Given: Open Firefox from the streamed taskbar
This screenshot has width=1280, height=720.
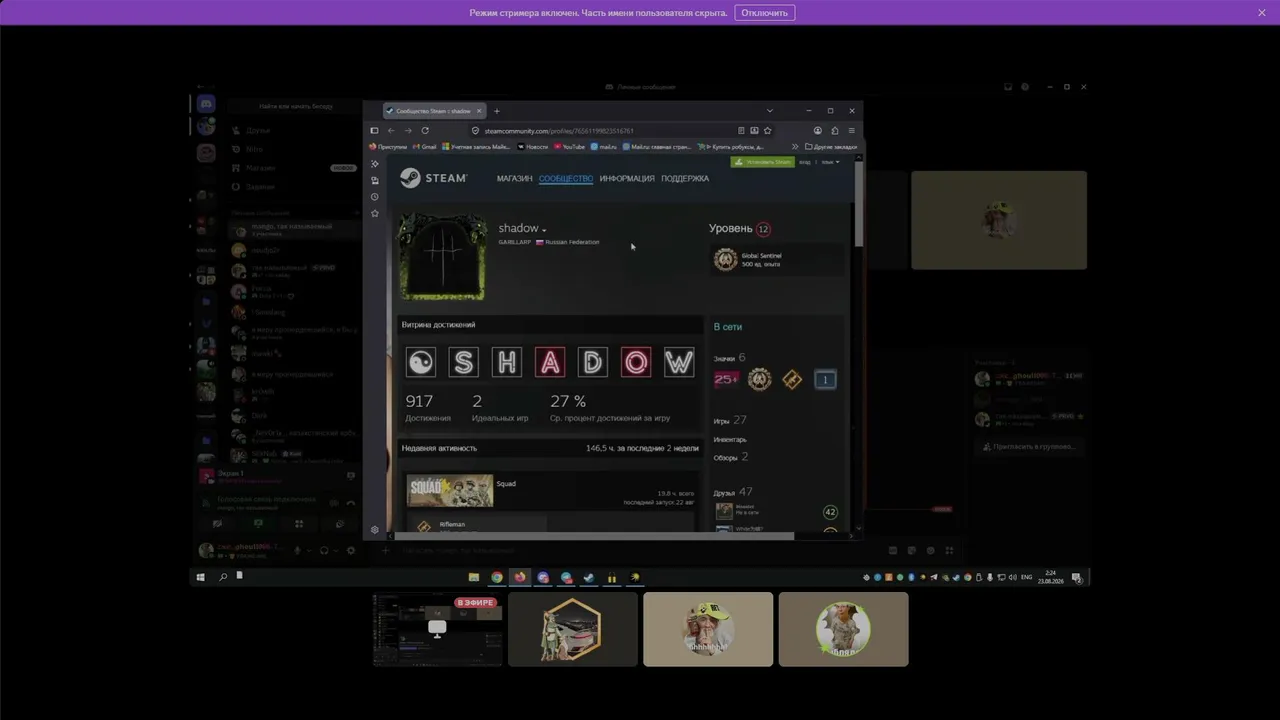Looking at the screenshot, I should [520, 577].
